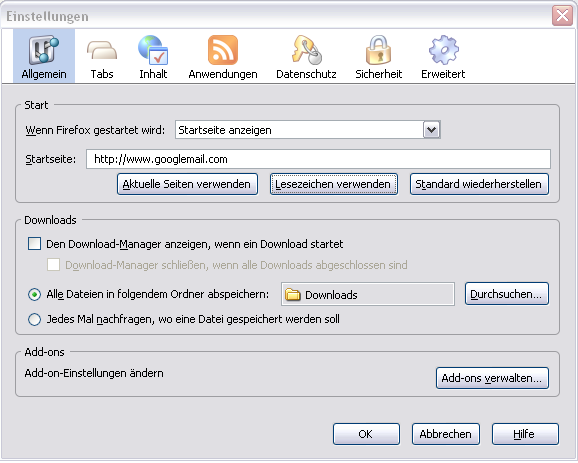Open the Tabs settings panel icon
Viewport: 578px width, 463px height.
[102, 51]
